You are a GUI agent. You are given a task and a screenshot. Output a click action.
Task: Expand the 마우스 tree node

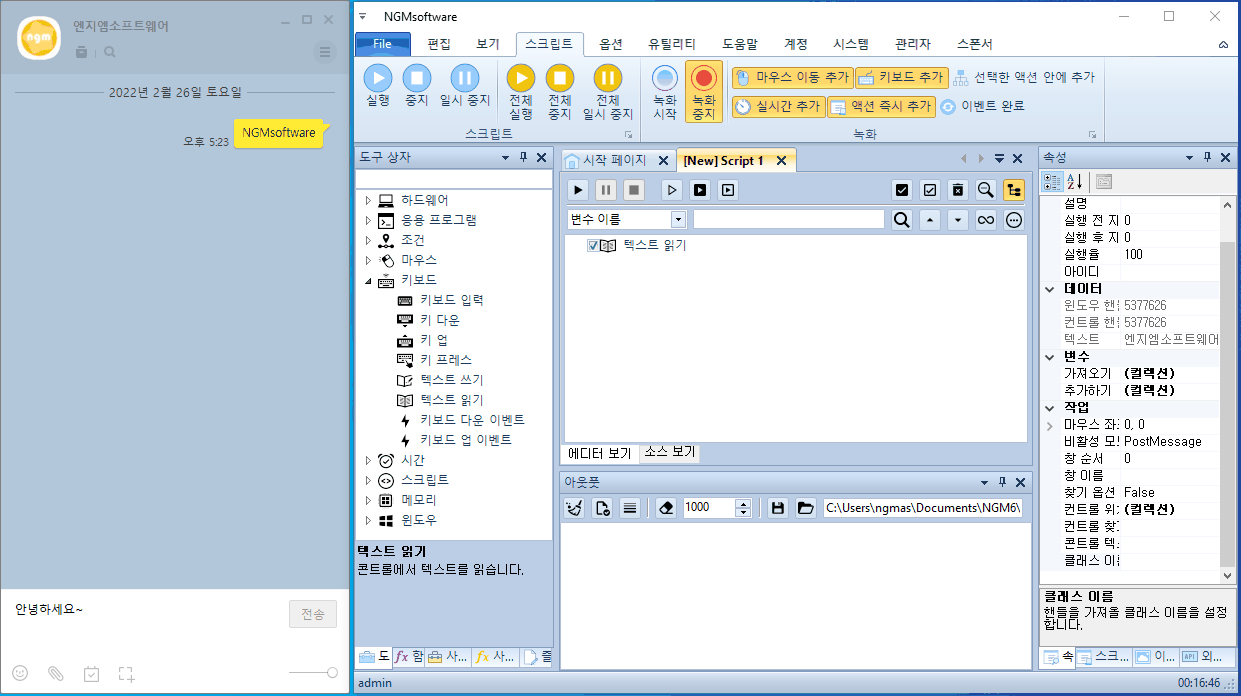coord(368,260)
